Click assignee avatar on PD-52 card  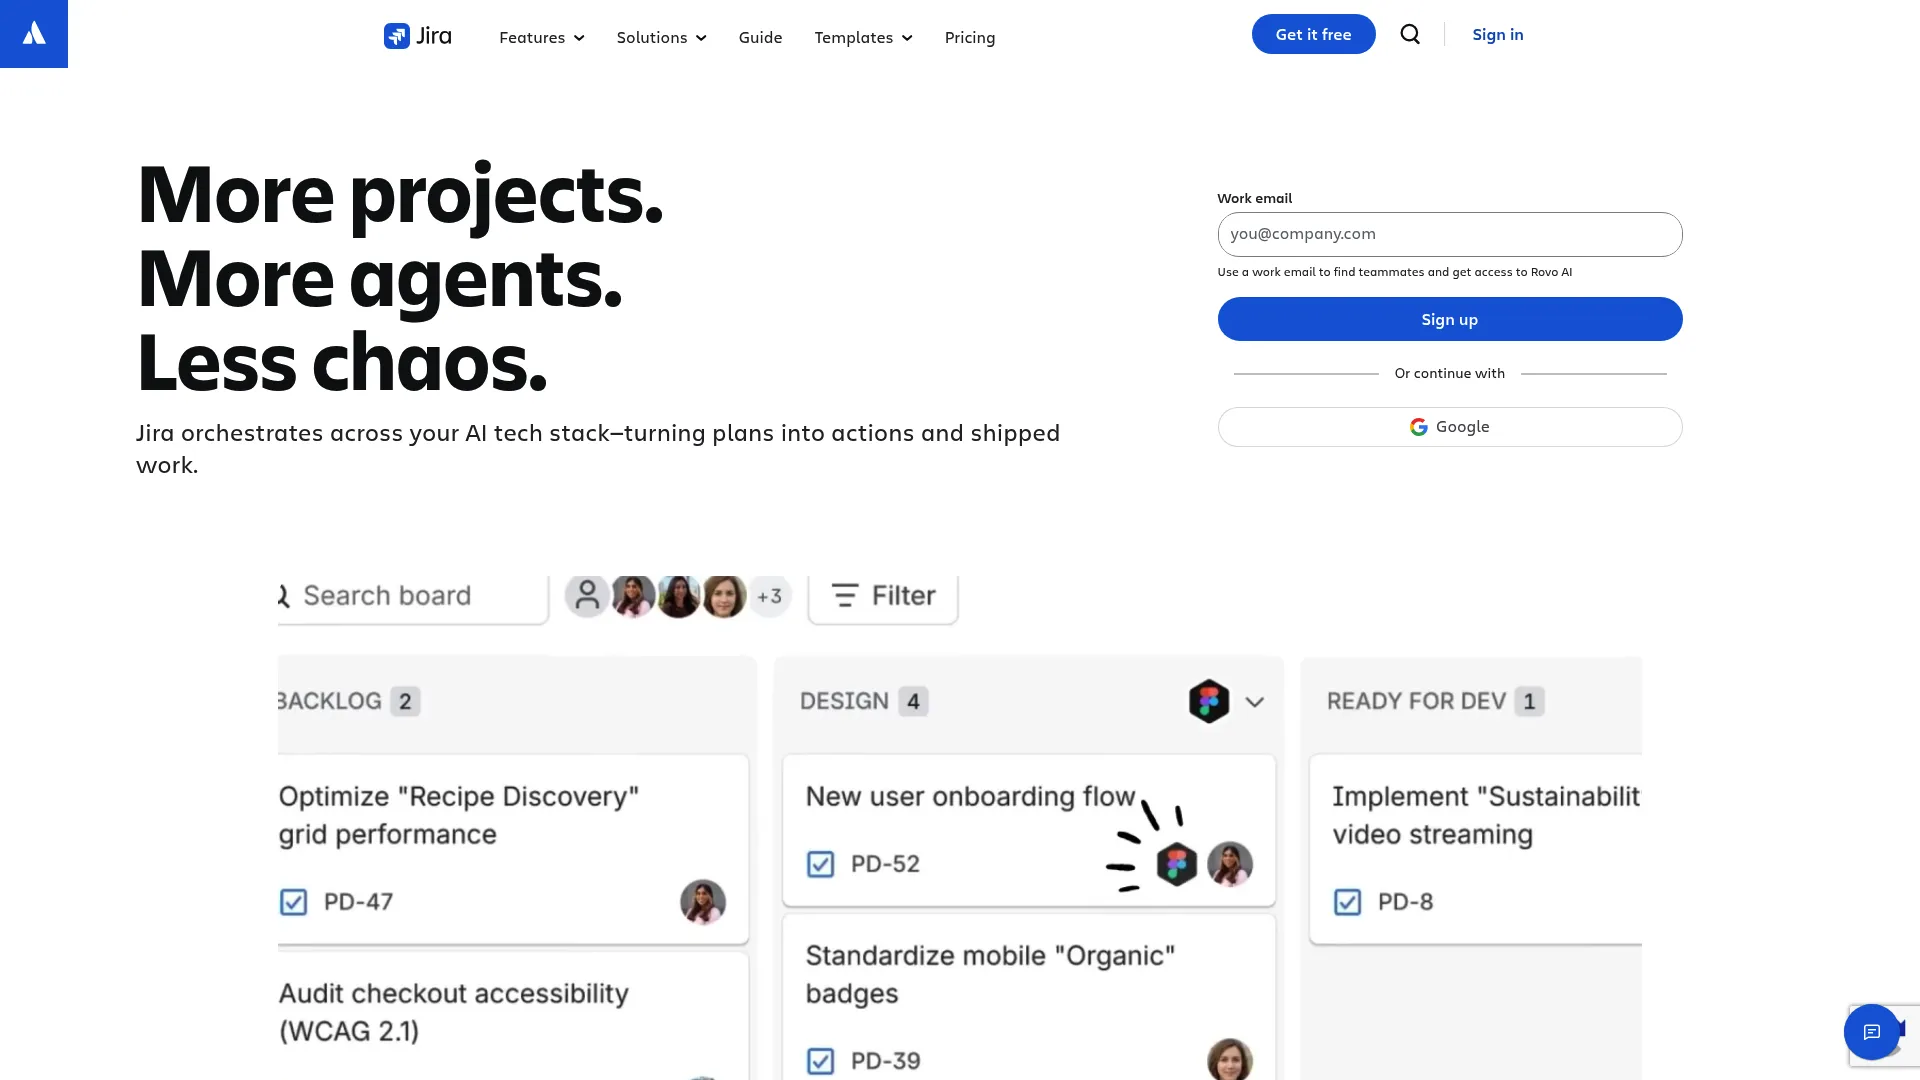(1230, 864)
